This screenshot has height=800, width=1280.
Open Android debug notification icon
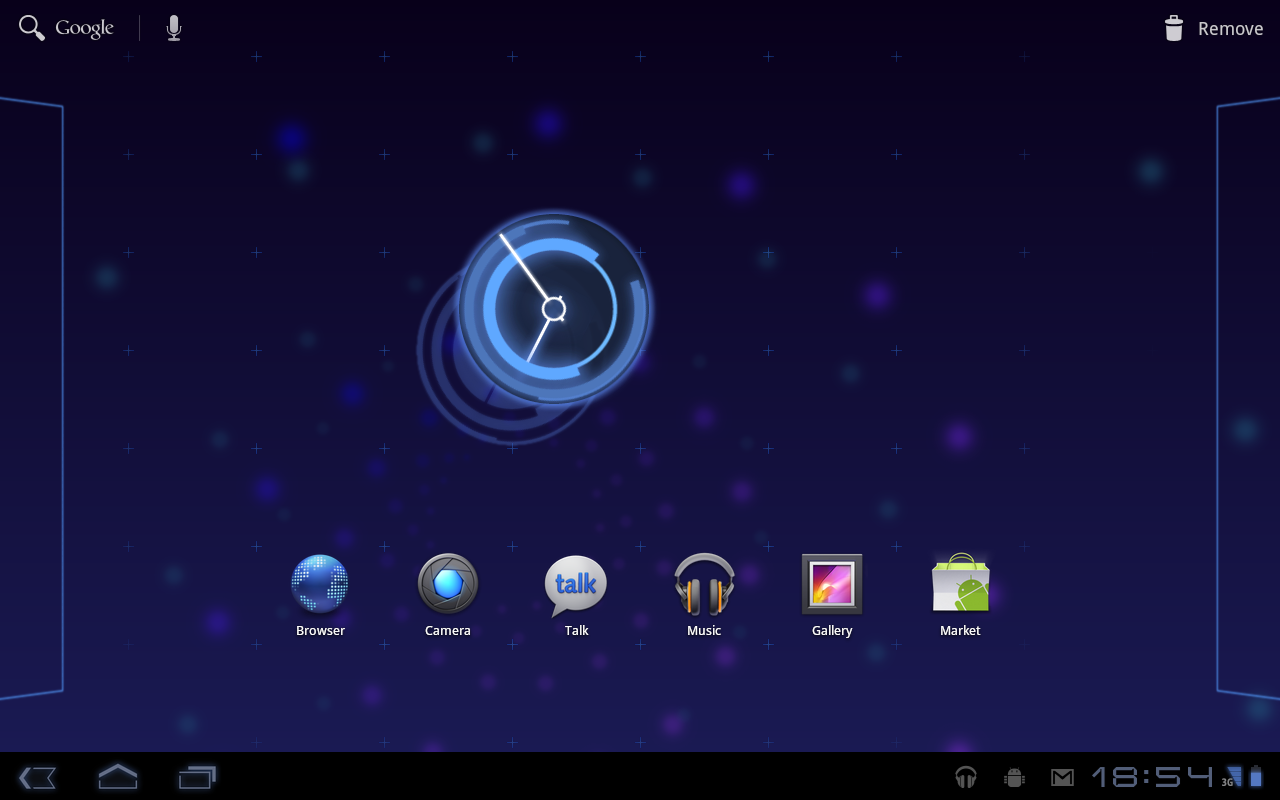point(1014,777)
